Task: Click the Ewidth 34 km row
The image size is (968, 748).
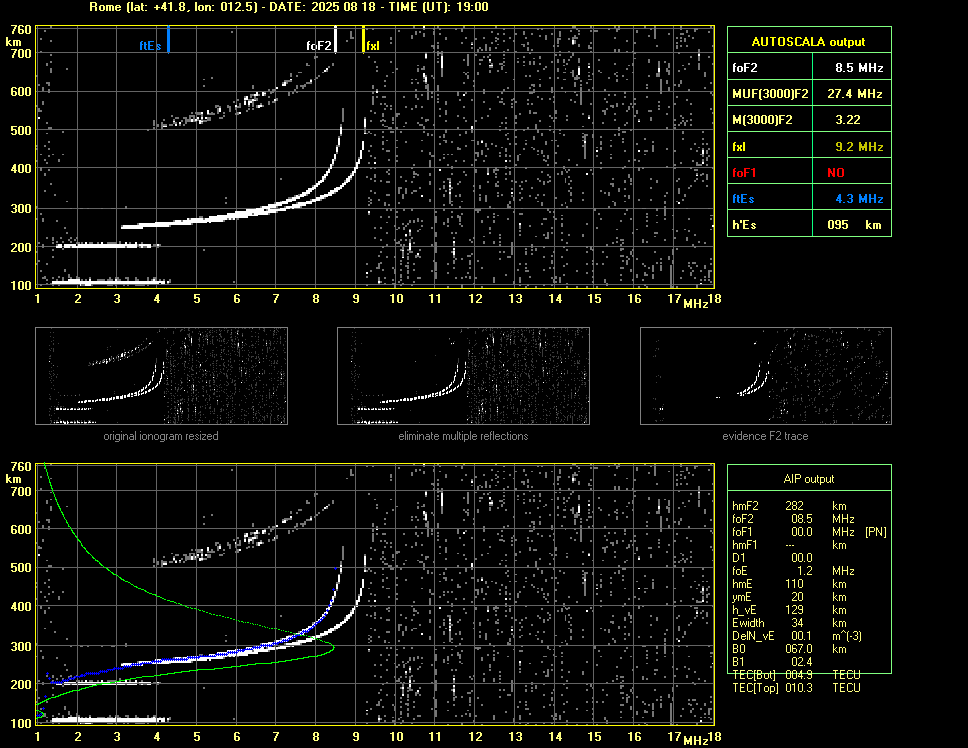Action: (x=789, y=623)
